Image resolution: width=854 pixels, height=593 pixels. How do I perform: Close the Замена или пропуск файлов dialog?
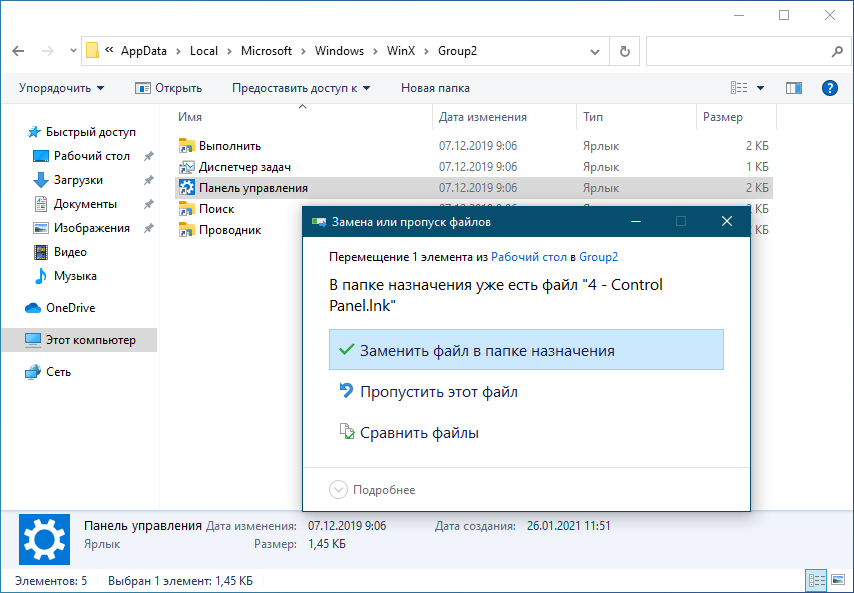click(x=727, y=221)
